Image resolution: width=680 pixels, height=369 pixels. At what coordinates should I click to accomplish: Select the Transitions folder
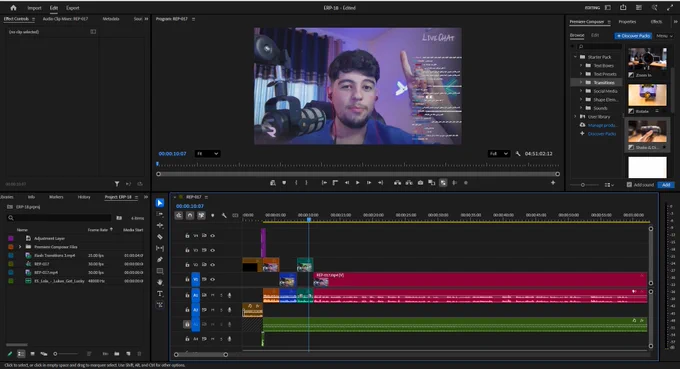[x=604, y=82]
